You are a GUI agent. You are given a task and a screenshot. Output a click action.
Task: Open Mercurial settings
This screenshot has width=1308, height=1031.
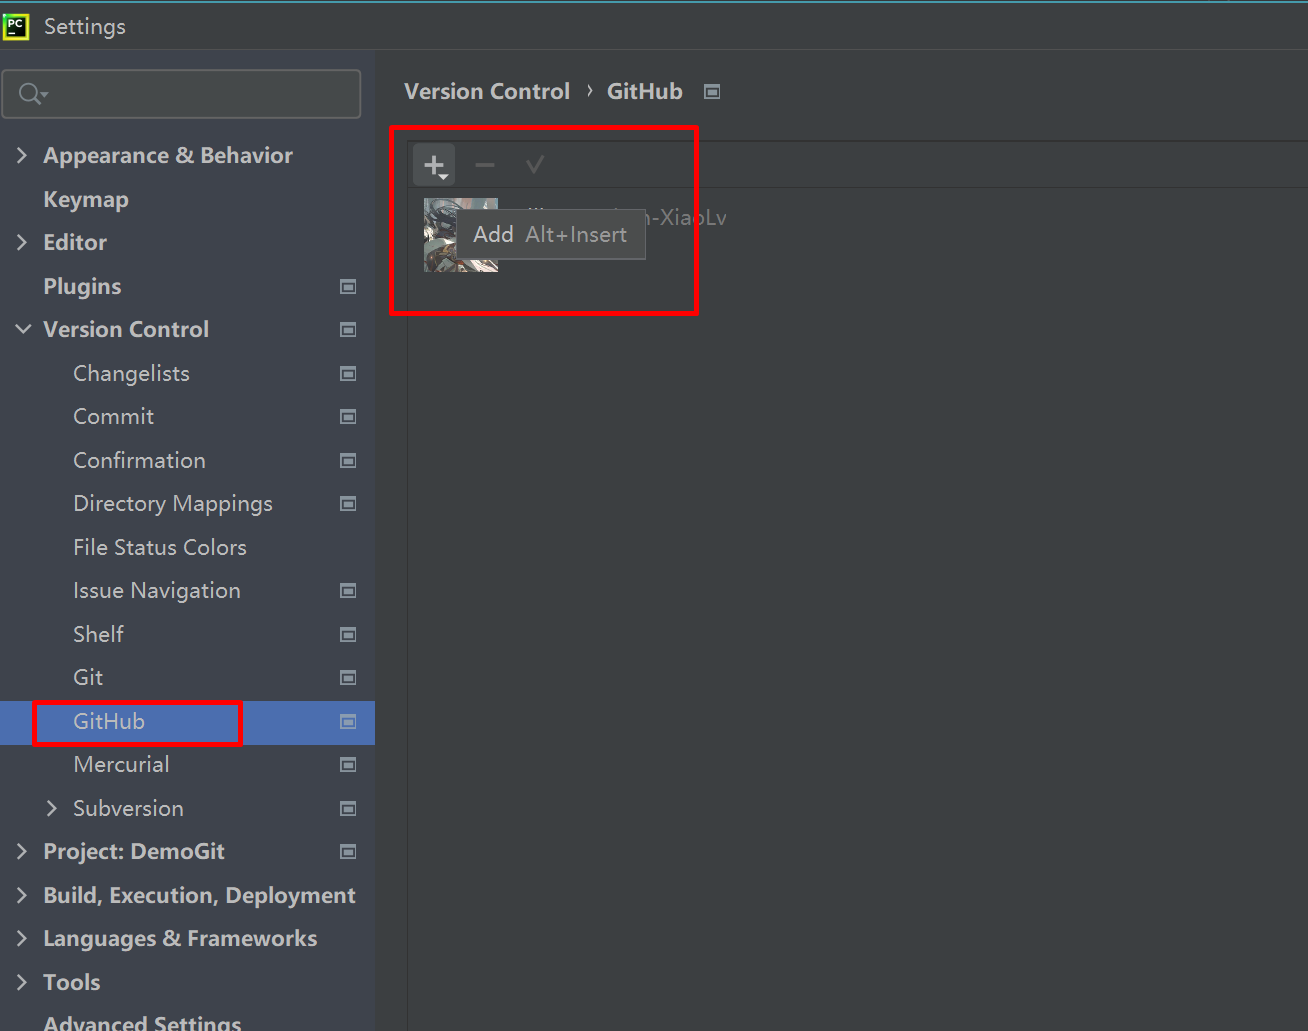click(121, 765)
